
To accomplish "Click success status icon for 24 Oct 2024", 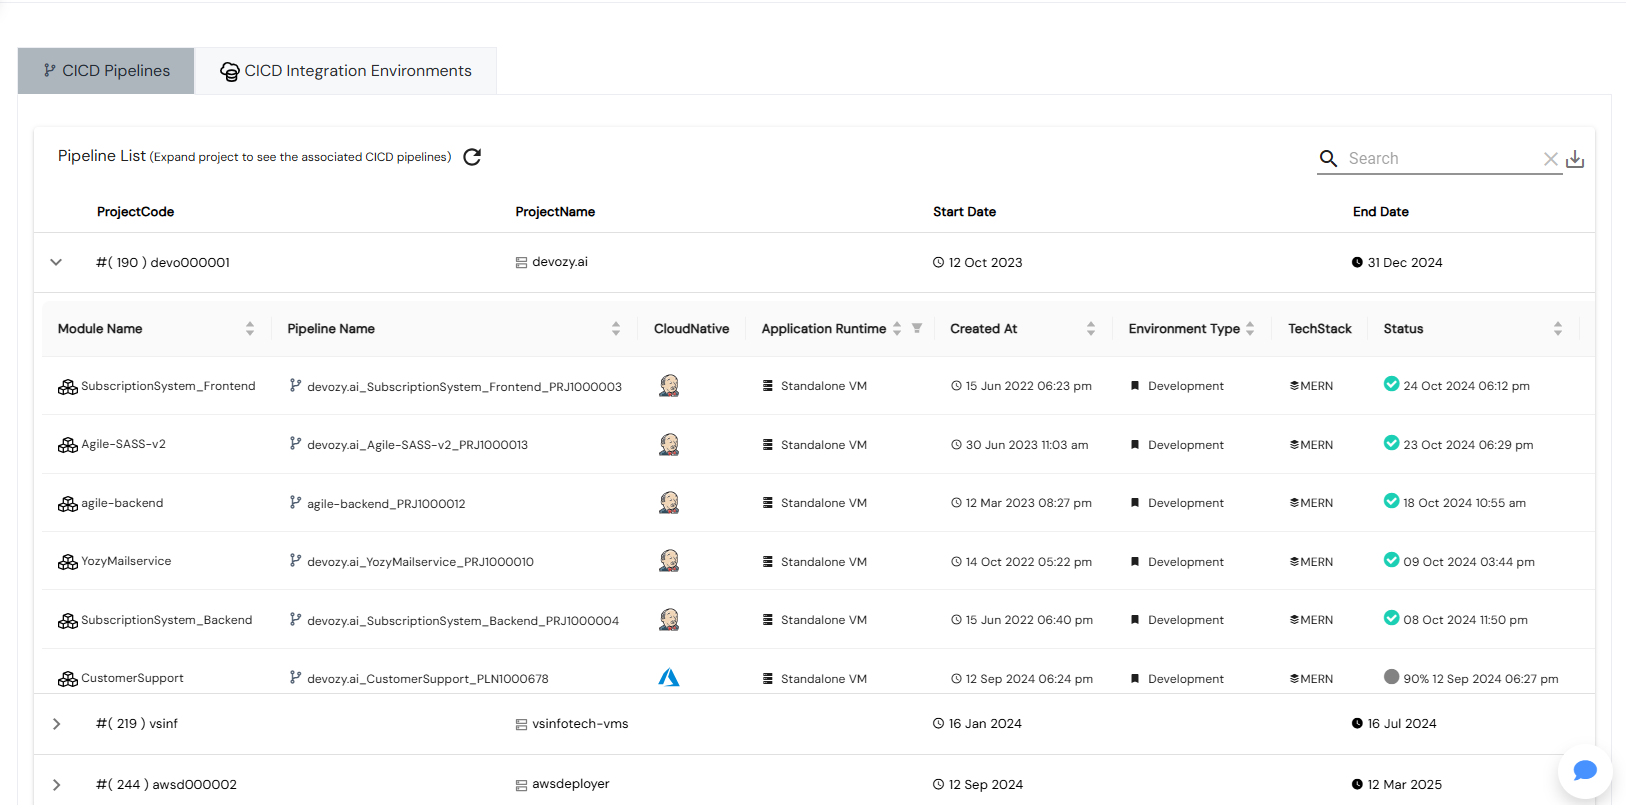I will tap(1391, 383).
